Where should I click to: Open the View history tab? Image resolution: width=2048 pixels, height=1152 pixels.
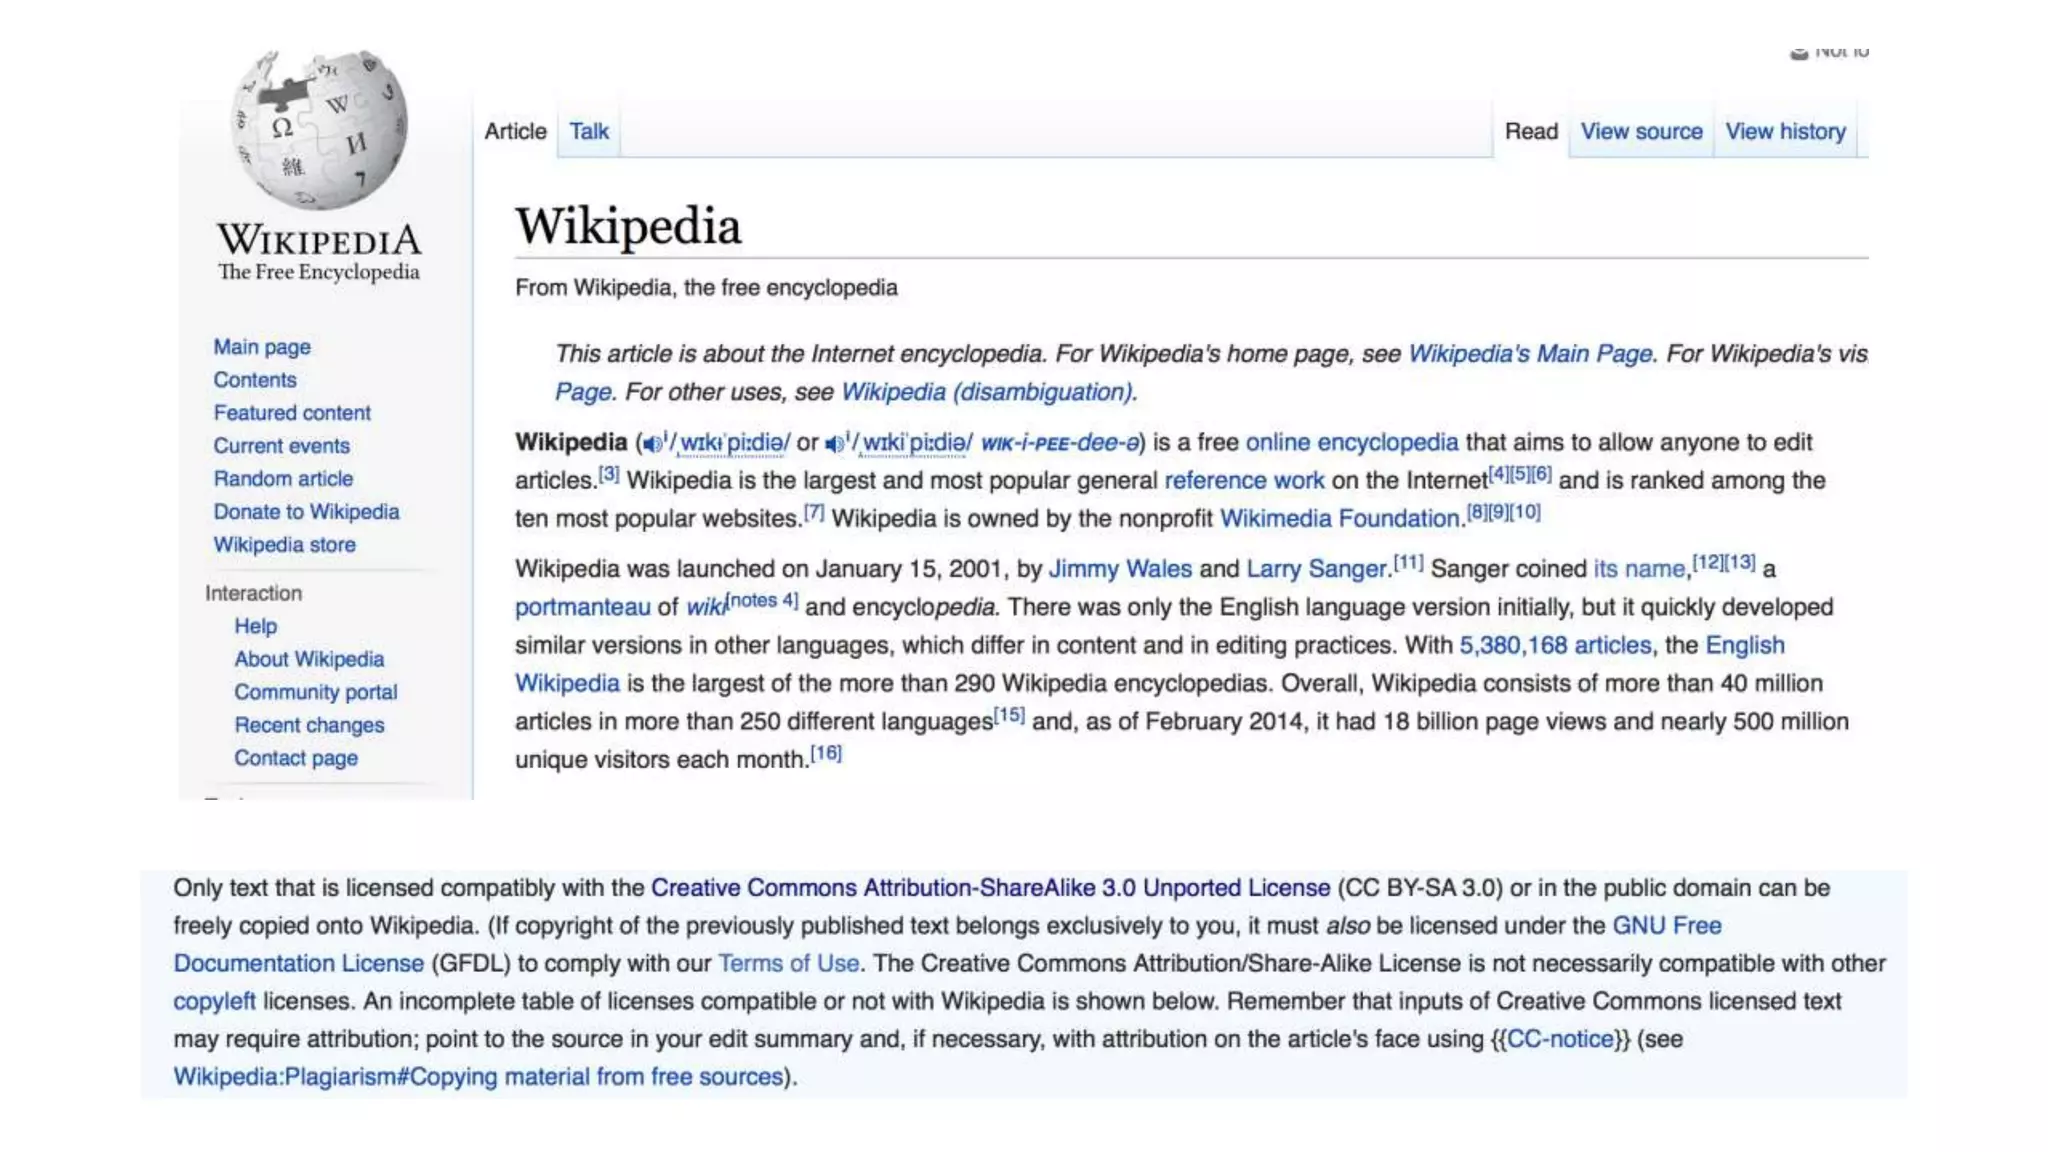click(x=1785, y=131)
